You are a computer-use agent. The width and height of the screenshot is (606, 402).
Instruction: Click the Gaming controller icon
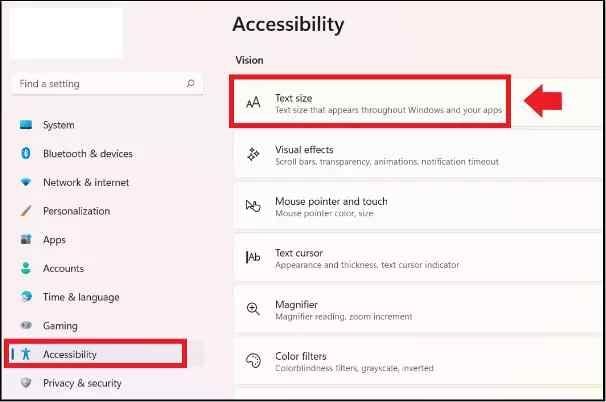[26, 326]
